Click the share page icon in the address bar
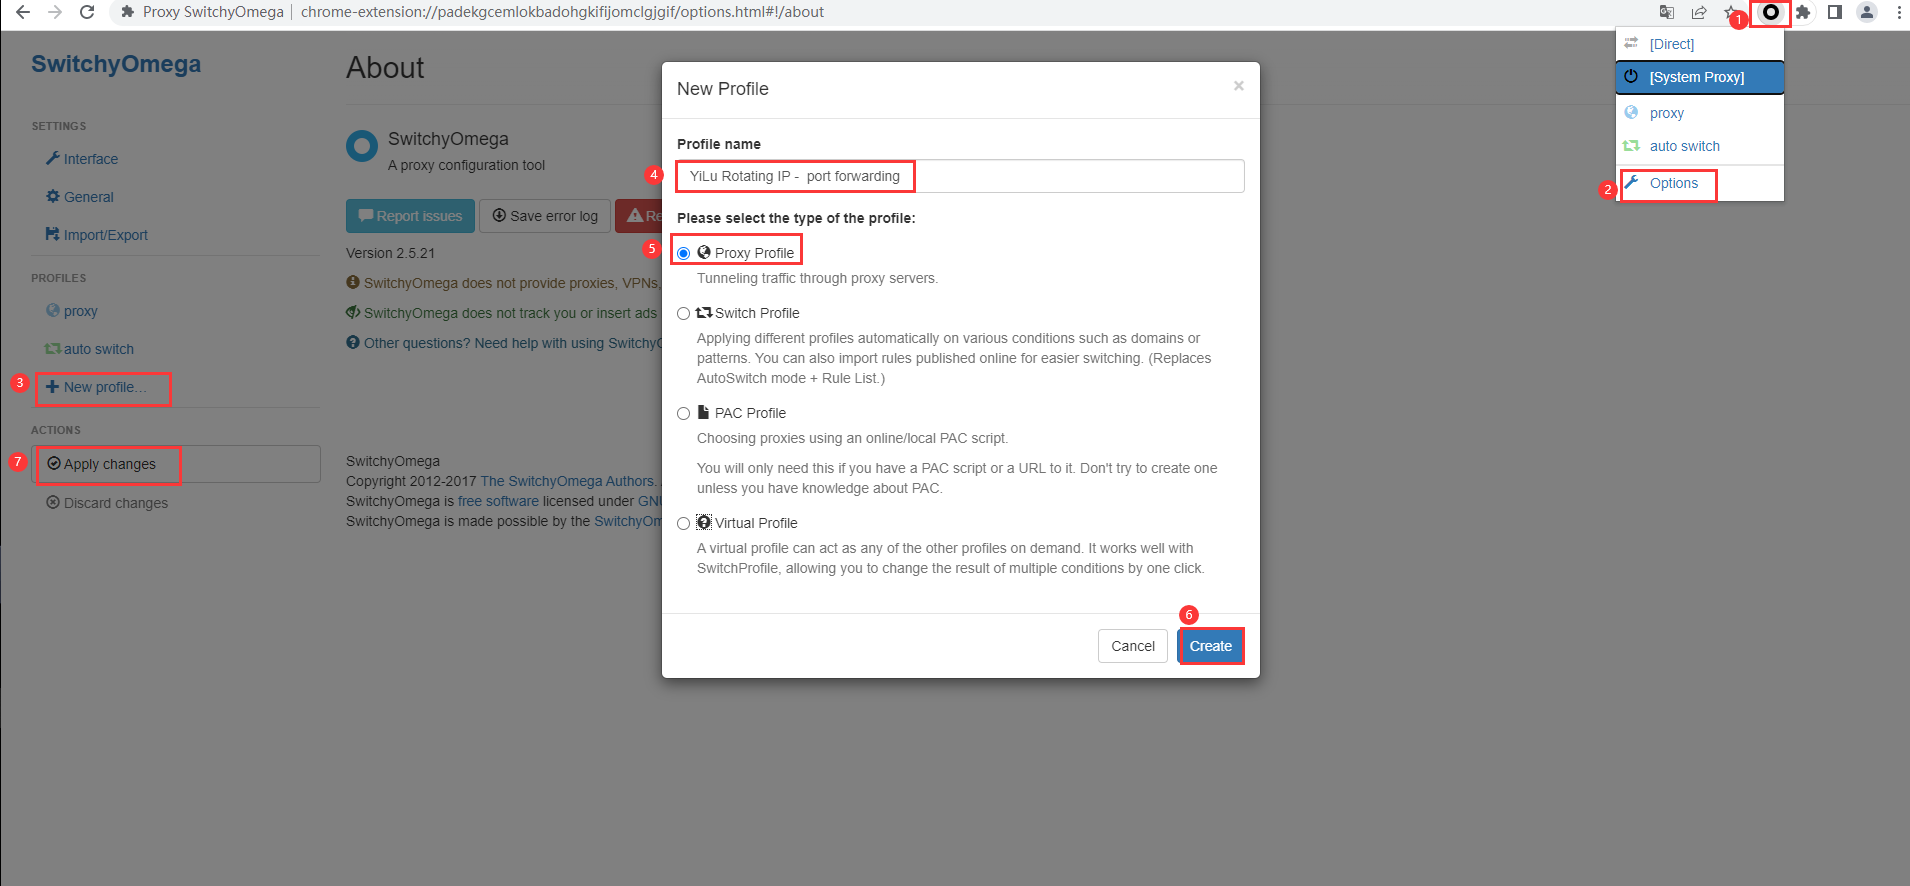 1699,12
